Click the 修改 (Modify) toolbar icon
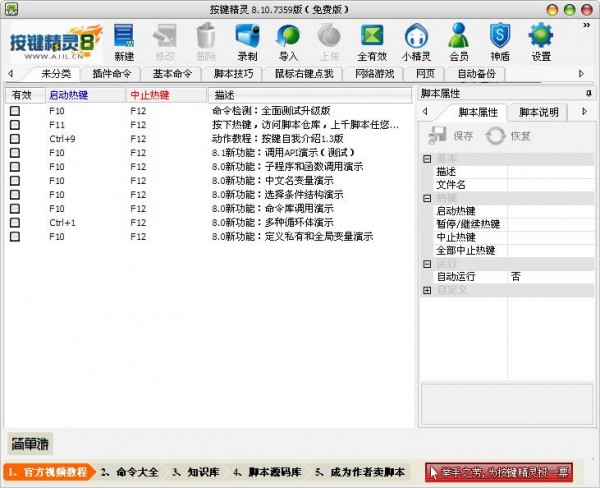Viewport: 600px width, 488px height. pyautogui.click(x=165, y=42)
